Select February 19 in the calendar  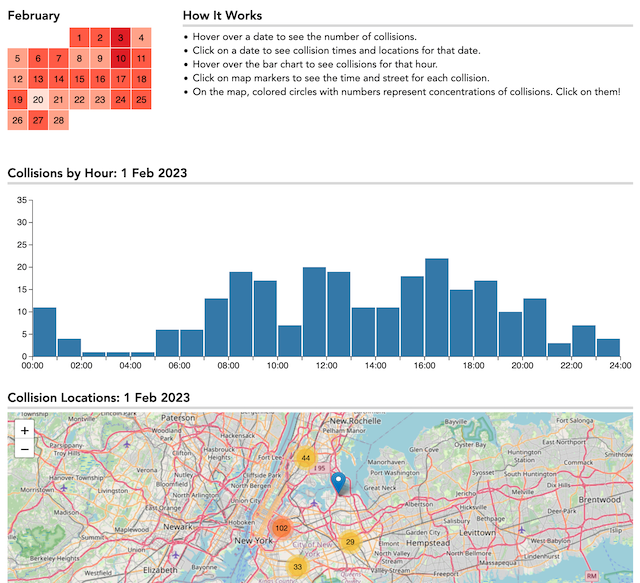coord(18,100)
